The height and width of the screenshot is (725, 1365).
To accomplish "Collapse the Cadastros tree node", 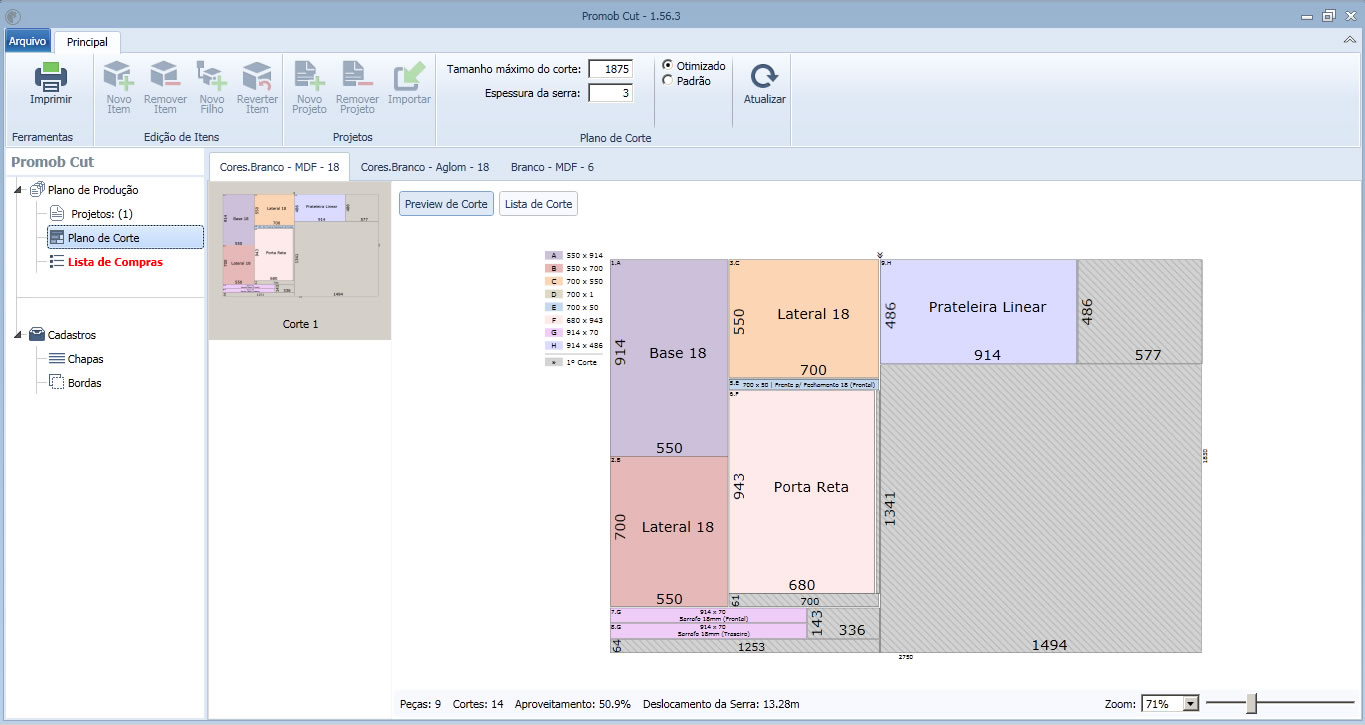I will click(x=20, y=335).
